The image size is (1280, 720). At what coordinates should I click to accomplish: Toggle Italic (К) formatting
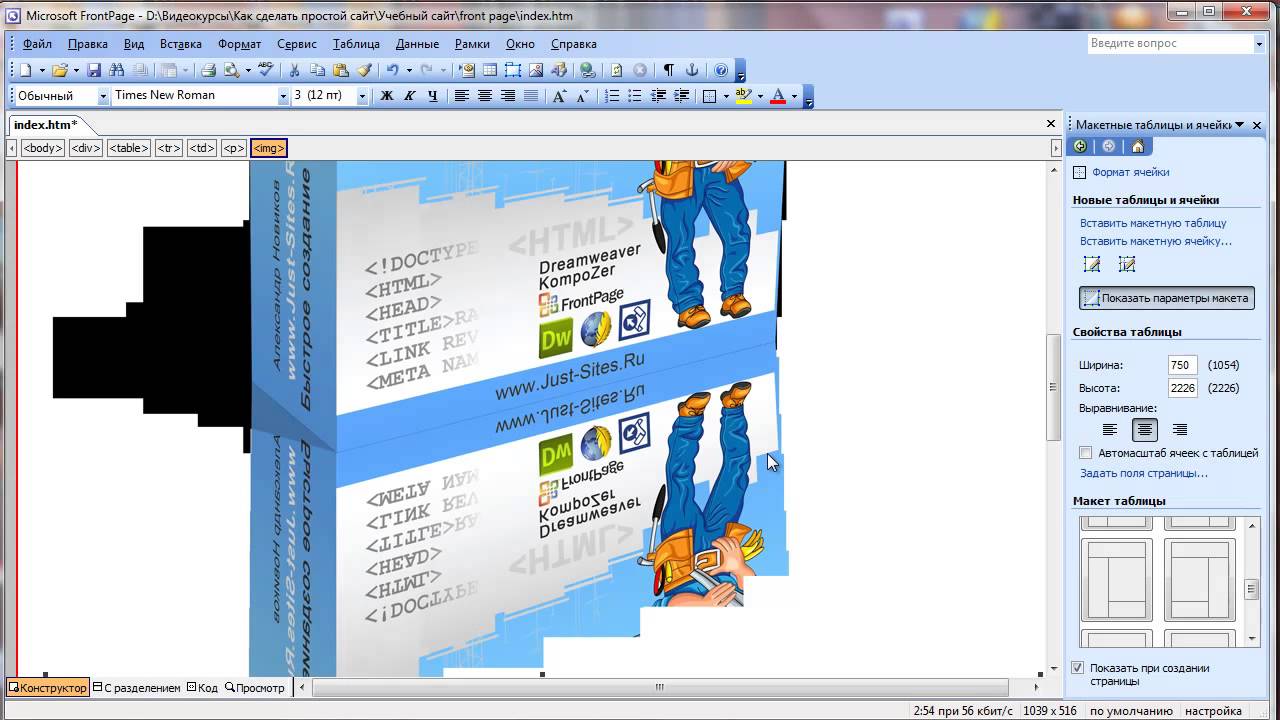coord(409,96)
